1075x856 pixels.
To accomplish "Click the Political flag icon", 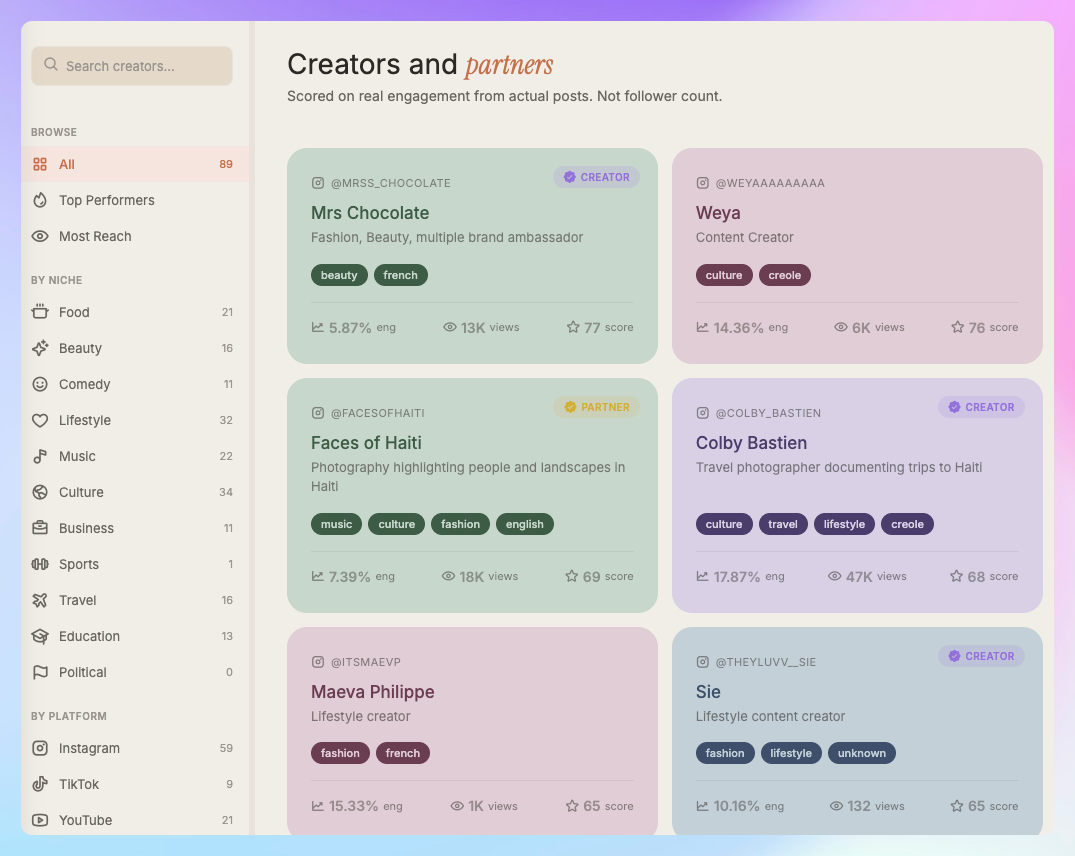I will click(40, 672).
